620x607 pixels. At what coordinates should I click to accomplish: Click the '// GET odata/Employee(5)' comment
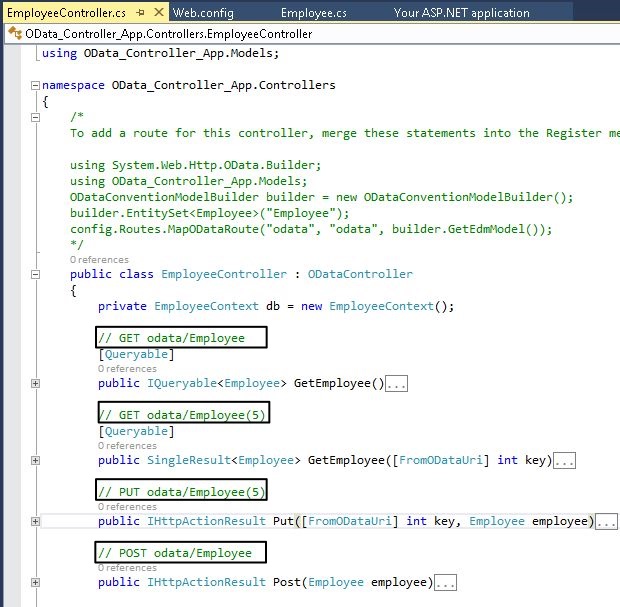tap(182, 415)
